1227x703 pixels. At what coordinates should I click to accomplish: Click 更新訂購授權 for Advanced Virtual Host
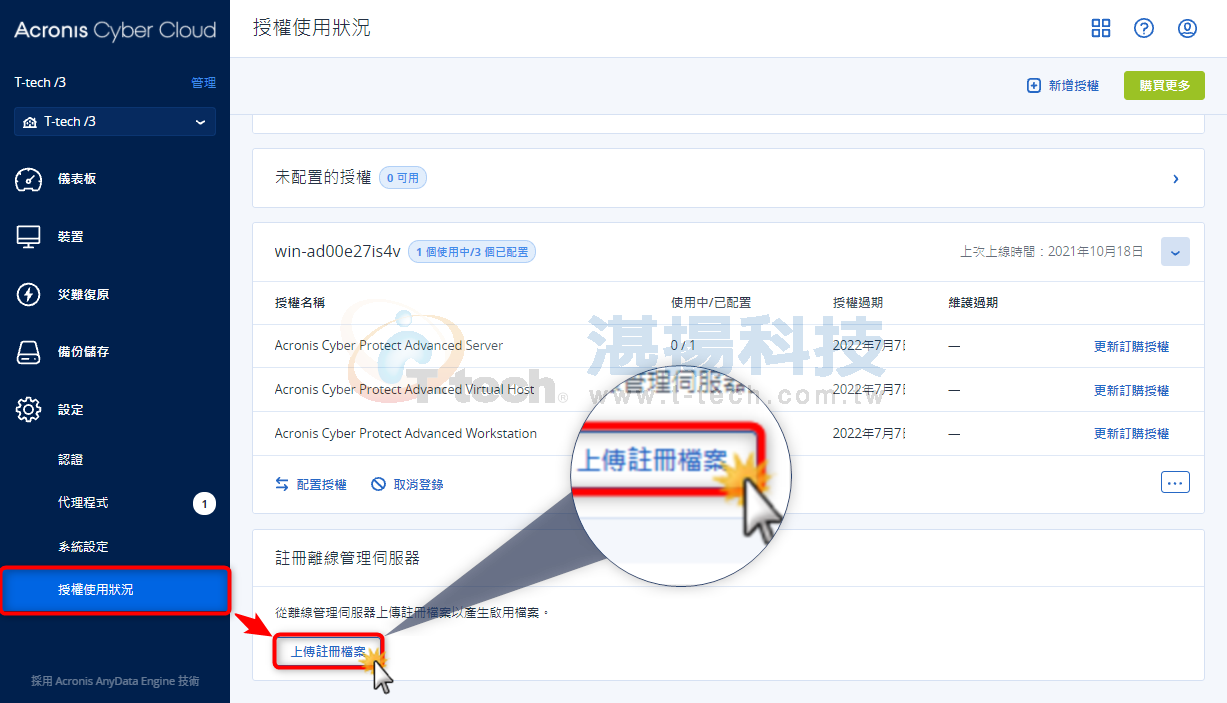point(1131,391)
